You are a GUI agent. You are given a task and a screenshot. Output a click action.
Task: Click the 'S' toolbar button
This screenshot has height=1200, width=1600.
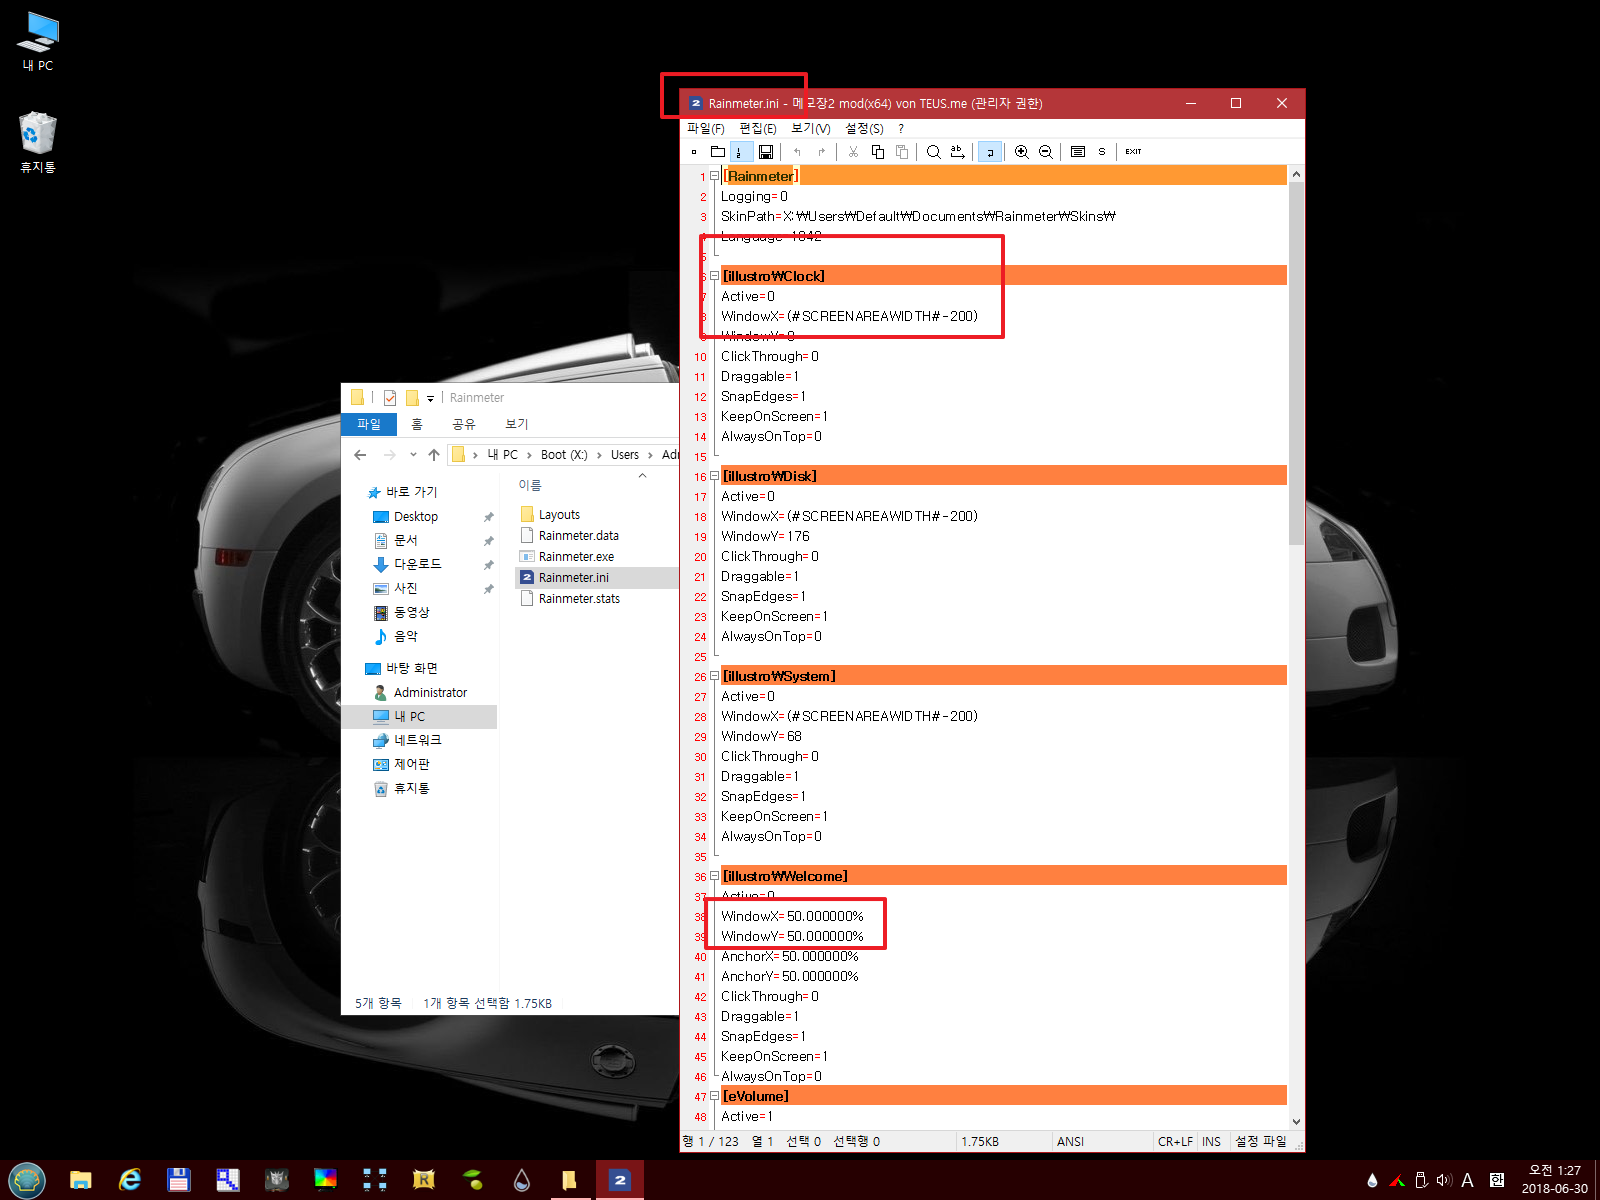1102,152
